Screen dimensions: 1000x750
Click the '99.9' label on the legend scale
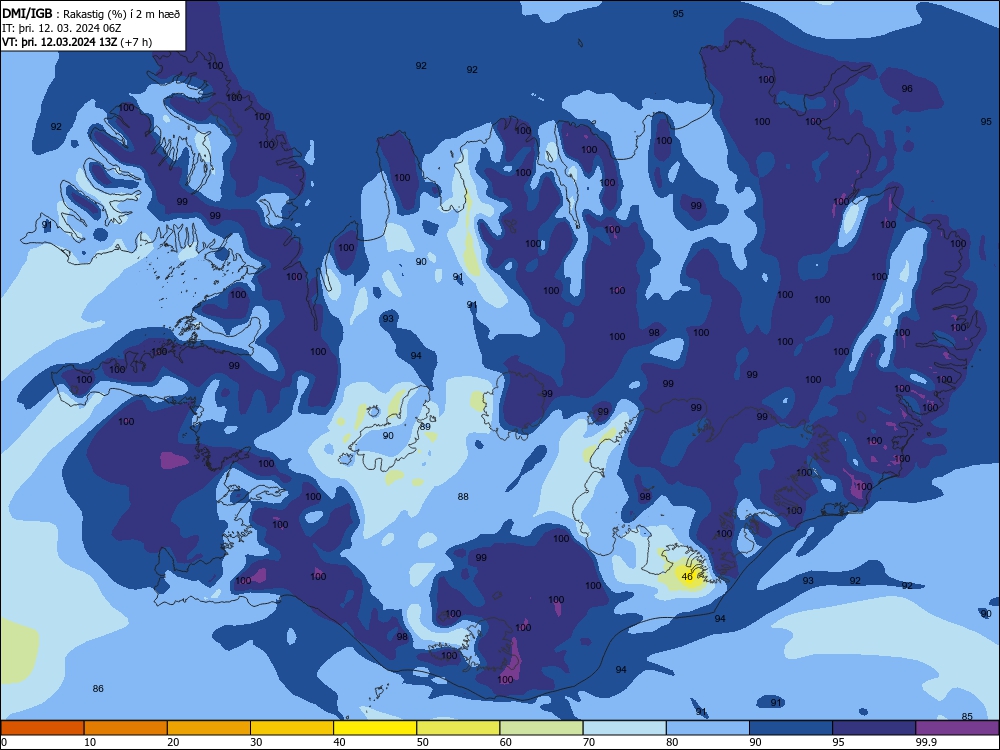click(x=926, y=742)
